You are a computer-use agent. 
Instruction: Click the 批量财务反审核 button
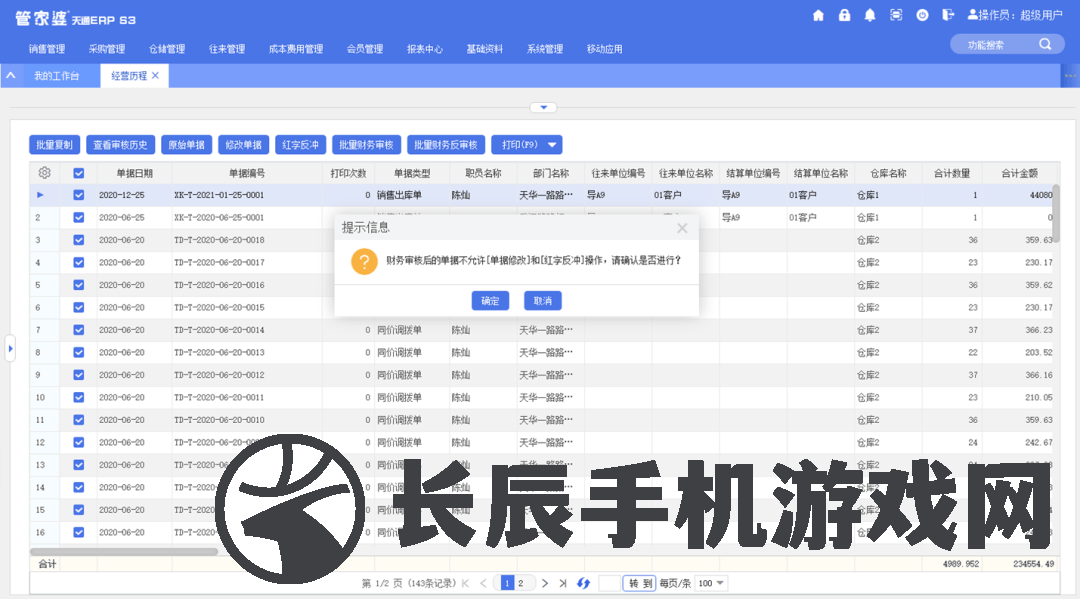point(446,145)
